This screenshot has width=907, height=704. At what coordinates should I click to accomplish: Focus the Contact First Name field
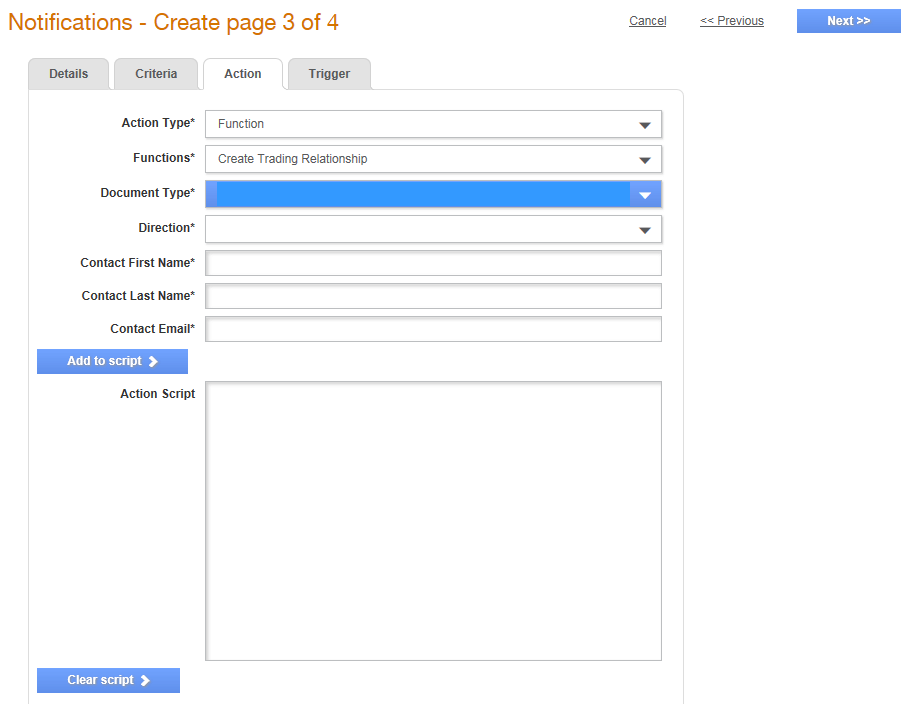pos(433,263)
